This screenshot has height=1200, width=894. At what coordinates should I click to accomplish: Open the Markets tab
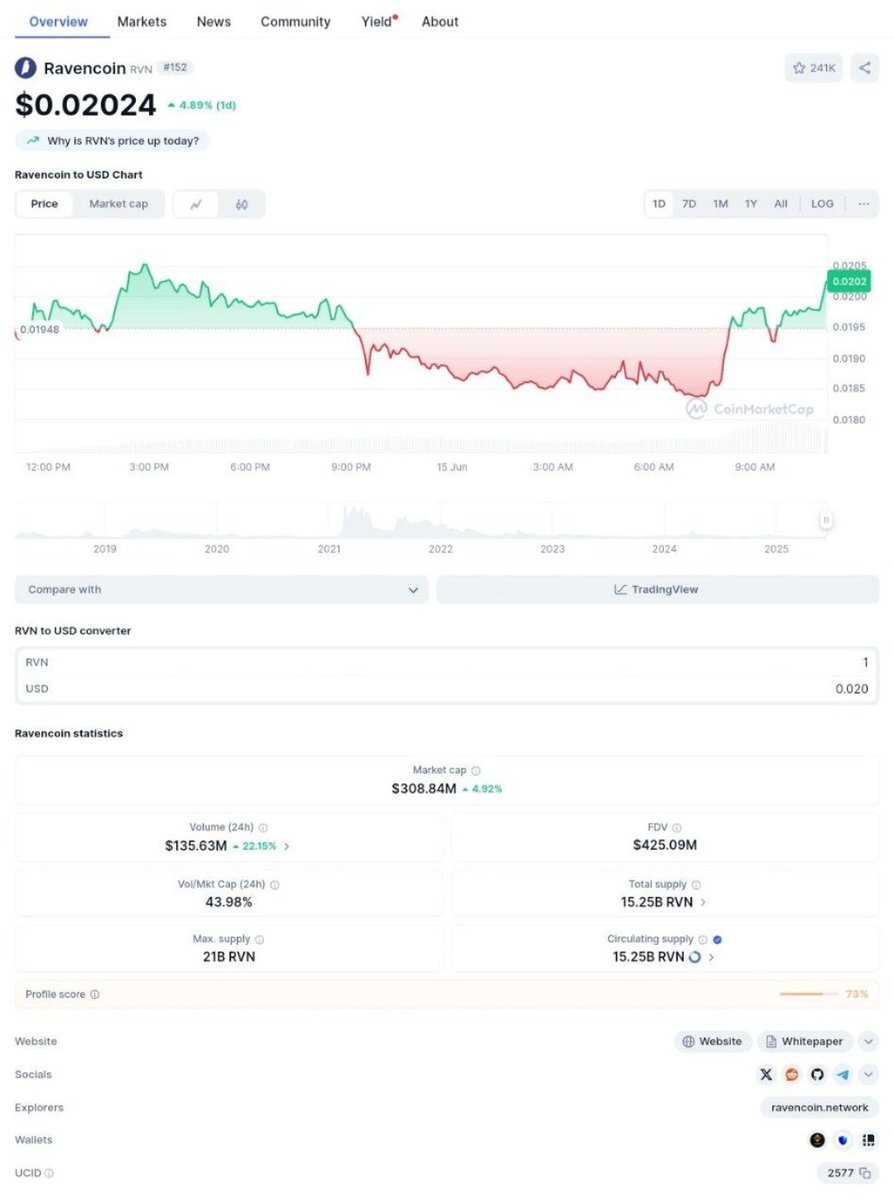(142, 21)
